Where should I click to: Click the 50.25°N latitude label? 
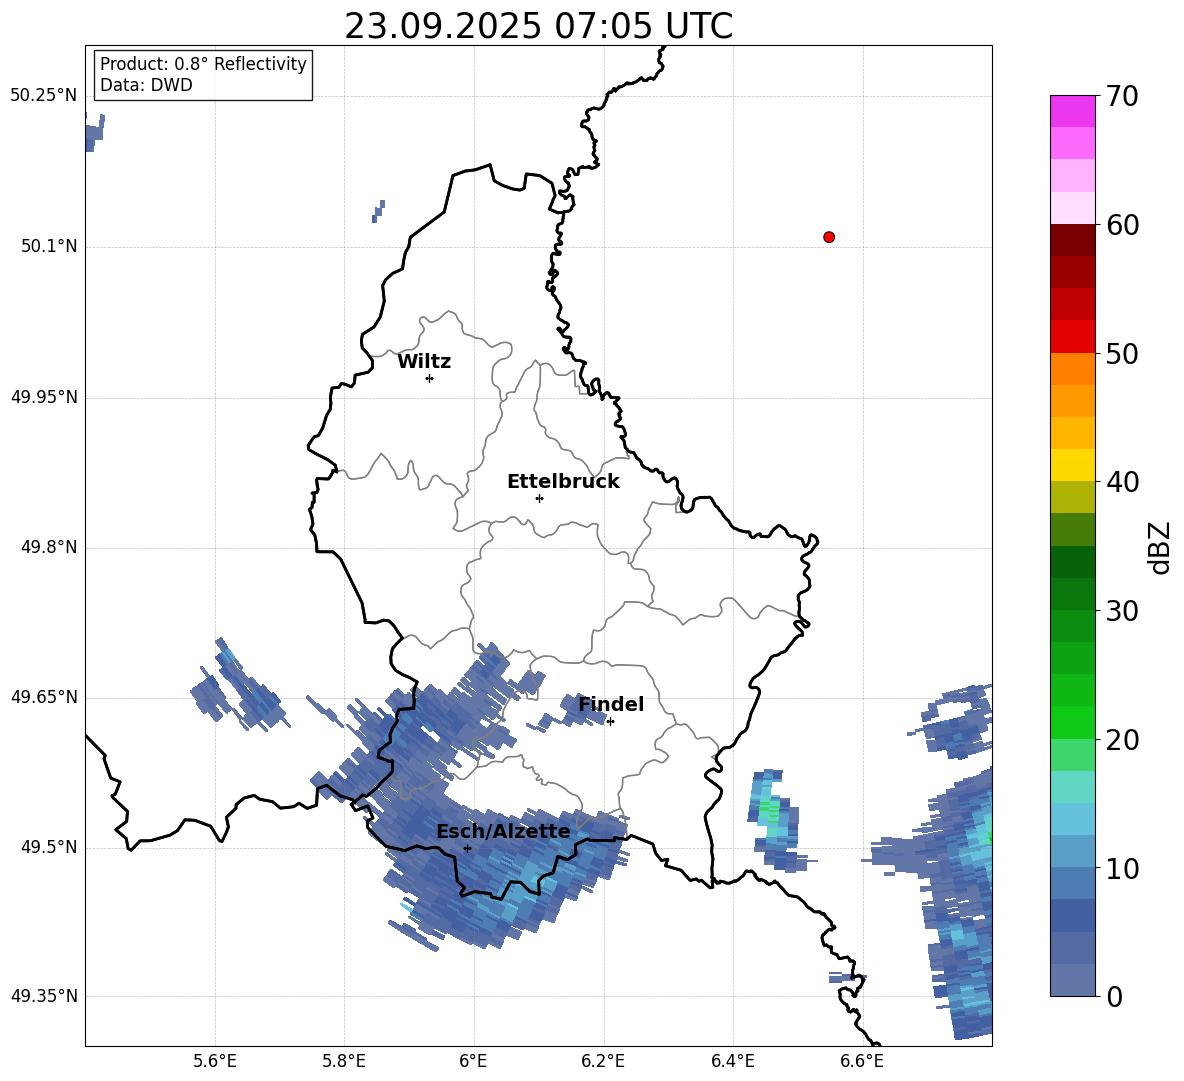tap(44, 96)
